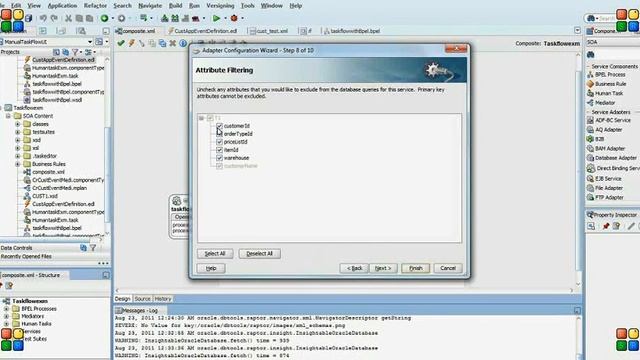The image size is (640, 360).
Task: Click the Database Adapter icon in palette
Action: pyautogui.click(x=590, y=158)
